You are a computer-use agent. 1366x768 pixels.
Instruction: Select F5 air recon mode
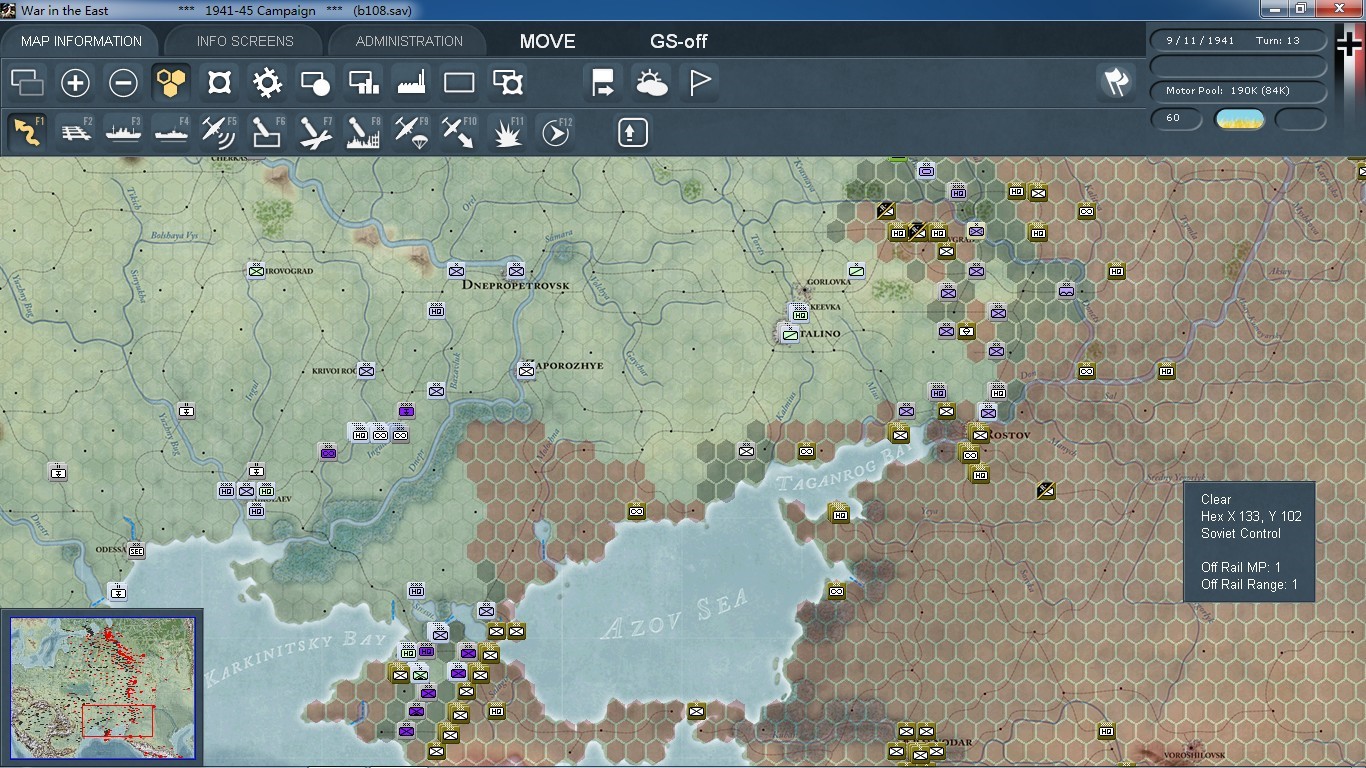coord(219,132)
